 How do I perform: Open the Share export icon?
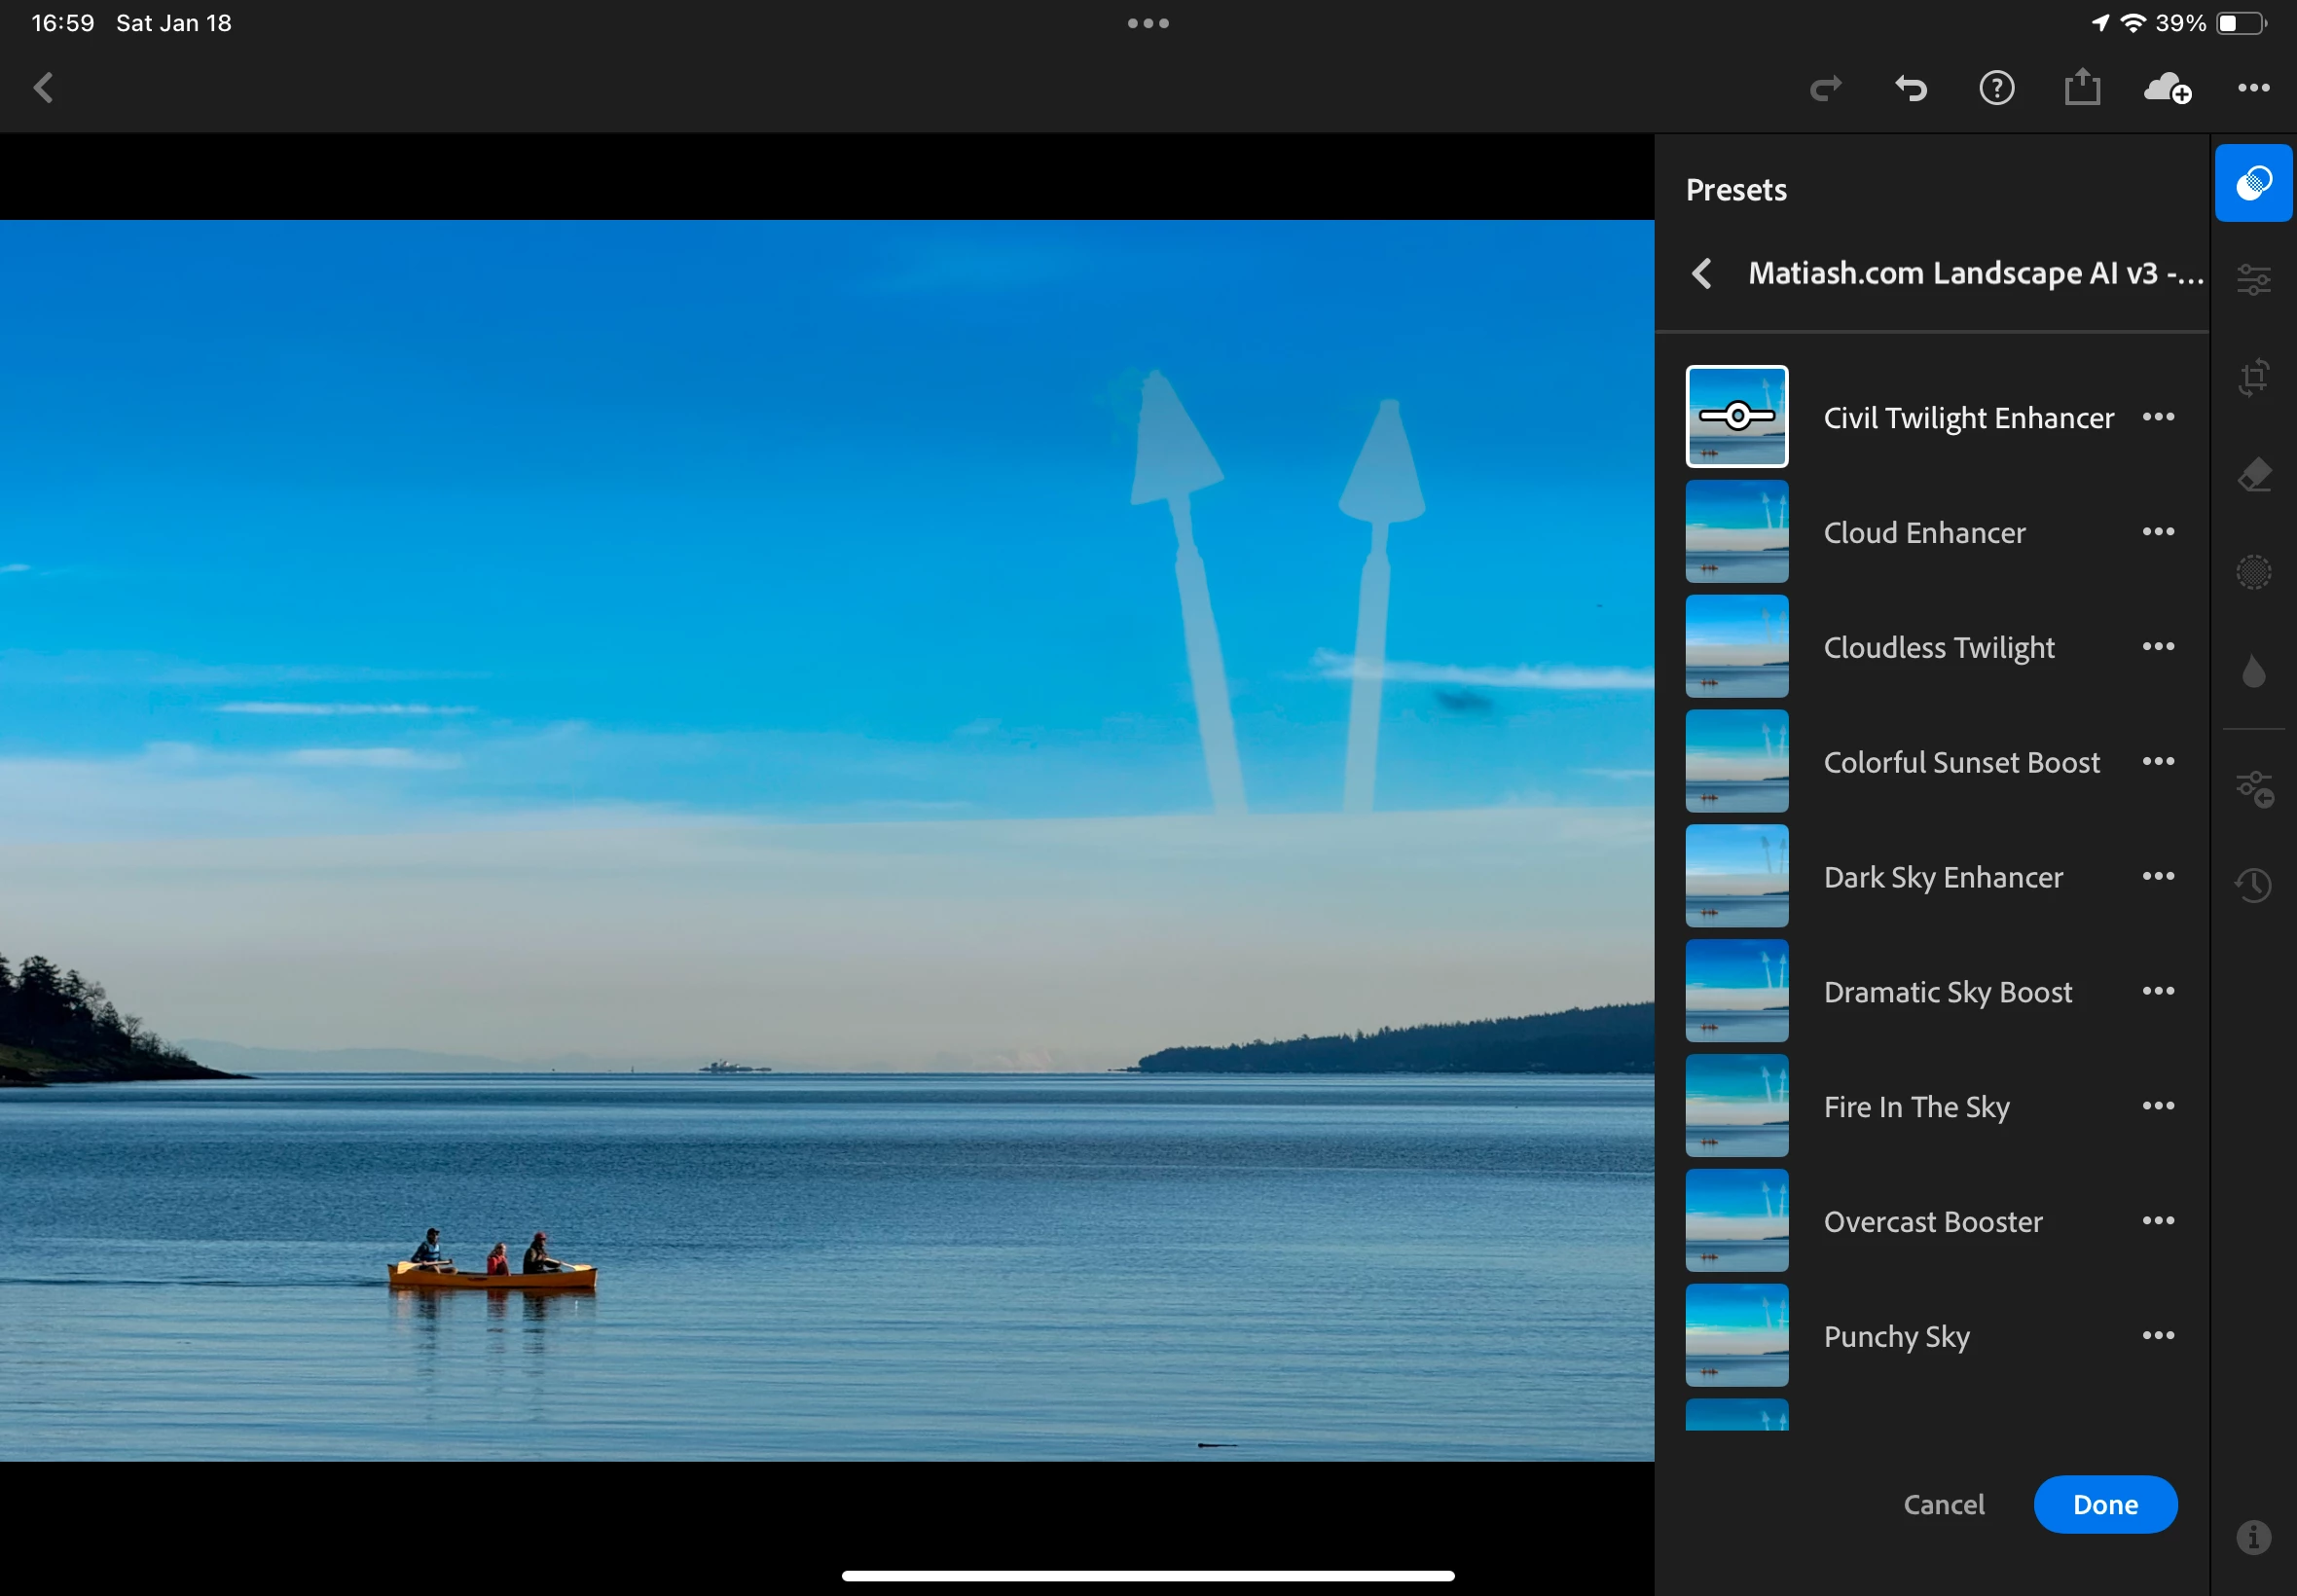(x=2081, y=88)
